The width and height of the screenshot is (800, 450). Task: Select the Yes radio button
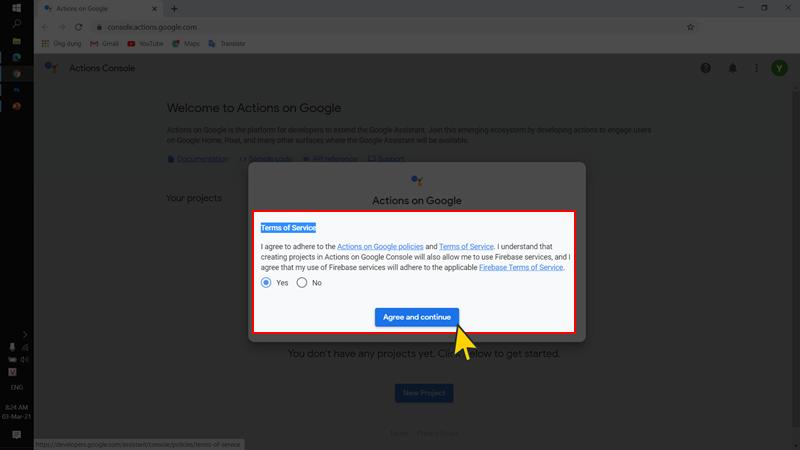(266, 283)
